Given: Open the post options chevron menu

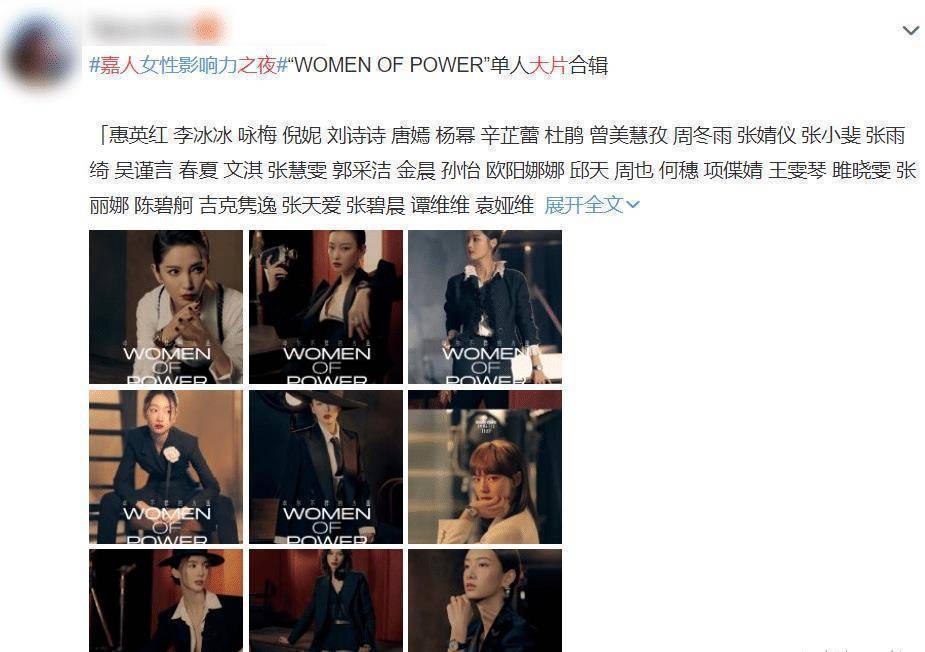Looking at the screenshot, I should point(911,30).
